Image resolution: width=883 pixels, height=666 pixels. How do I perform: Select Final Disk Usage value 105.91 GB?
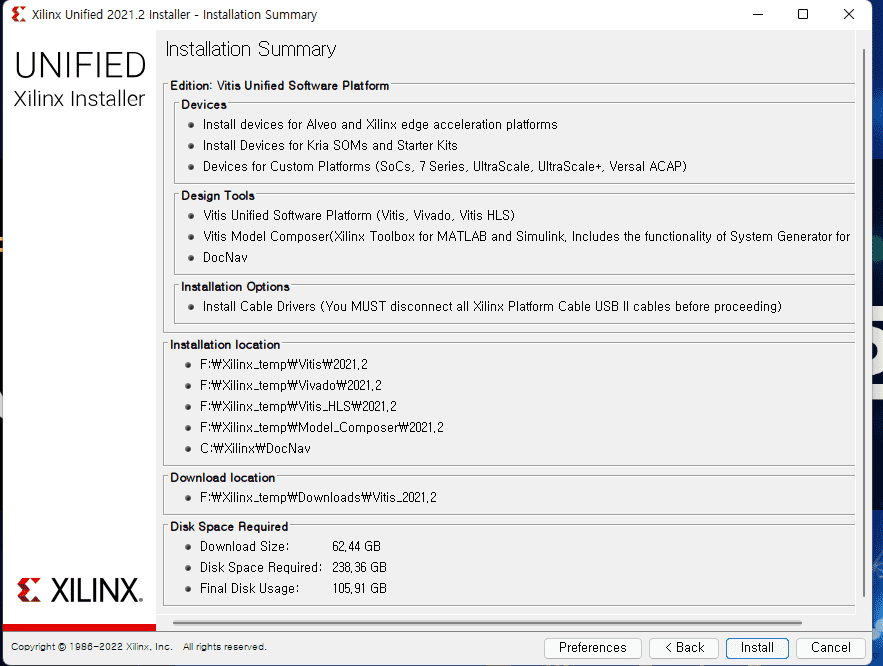click(x=359, y=588)
